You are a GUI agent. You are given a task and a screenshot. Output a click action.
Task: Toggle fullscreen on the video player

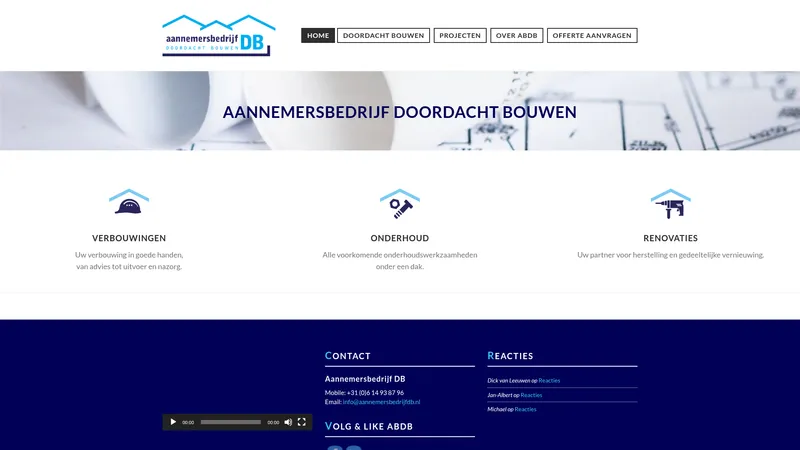[x=302, y=422]
